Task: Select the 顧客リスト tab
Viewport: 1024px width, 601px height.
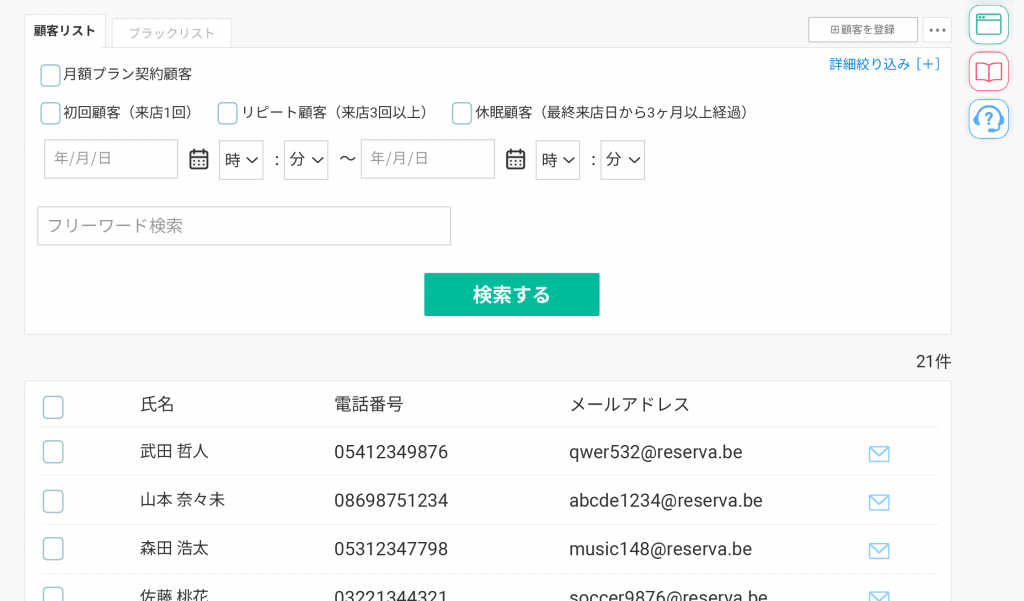Action: tap(65, 31)
